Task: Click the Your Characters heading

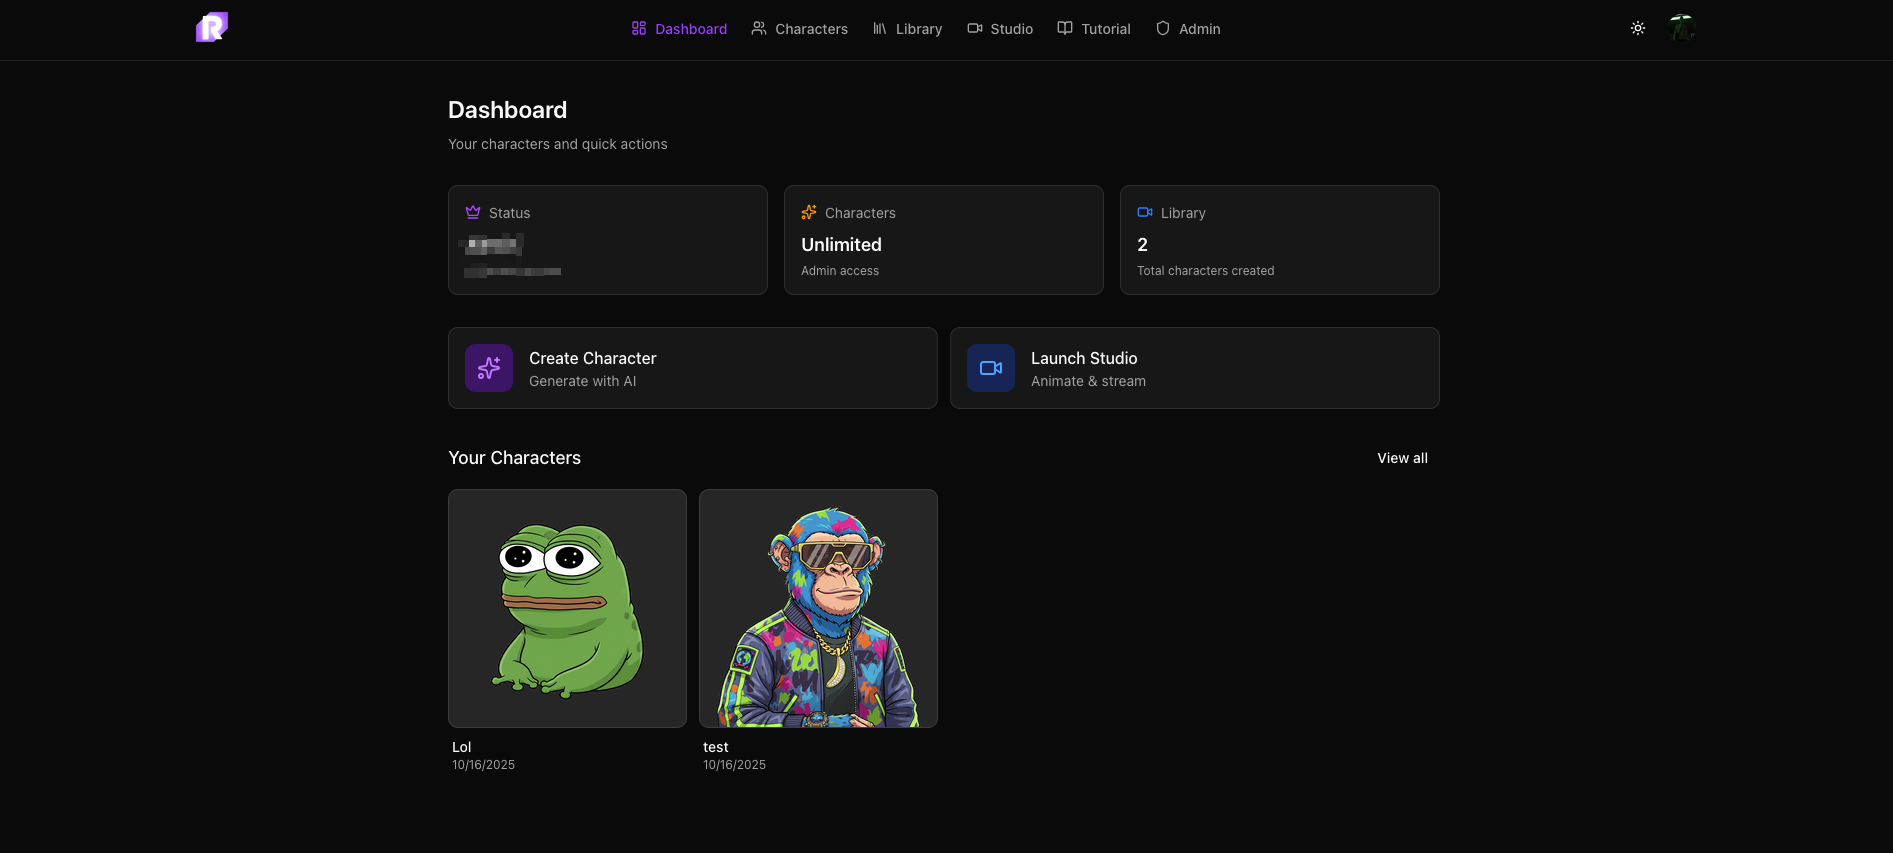Action: (514, 458)
